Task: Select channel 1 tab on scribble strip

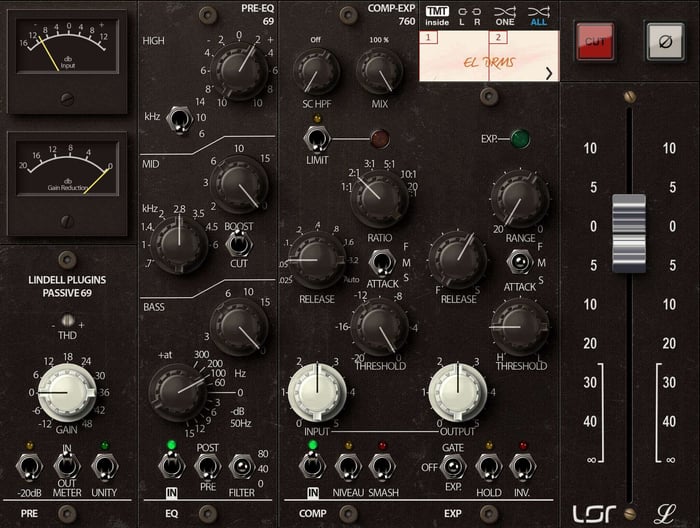Action: pyautogui.click(x=429, y=37)
